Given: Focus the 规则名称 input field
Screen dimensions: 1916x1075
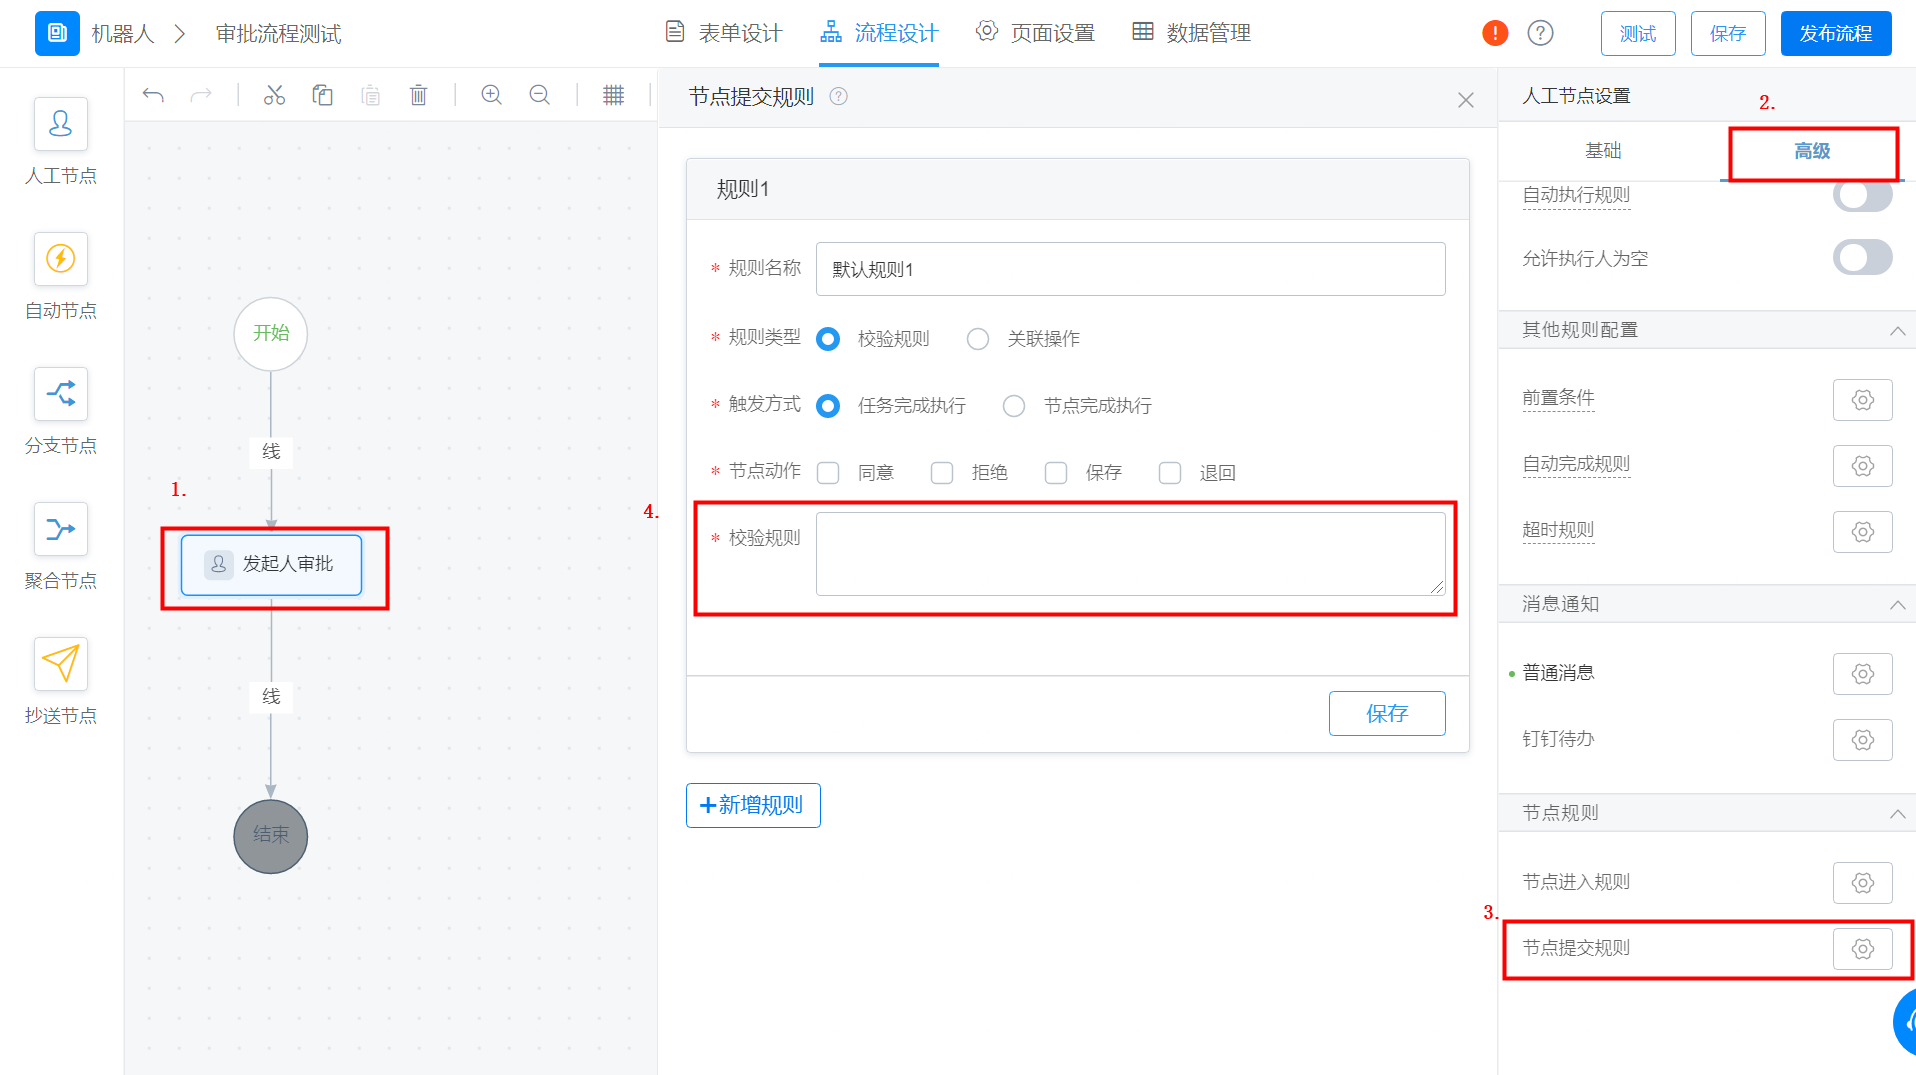Looking at the screenshot, I should coord(1130,269).
